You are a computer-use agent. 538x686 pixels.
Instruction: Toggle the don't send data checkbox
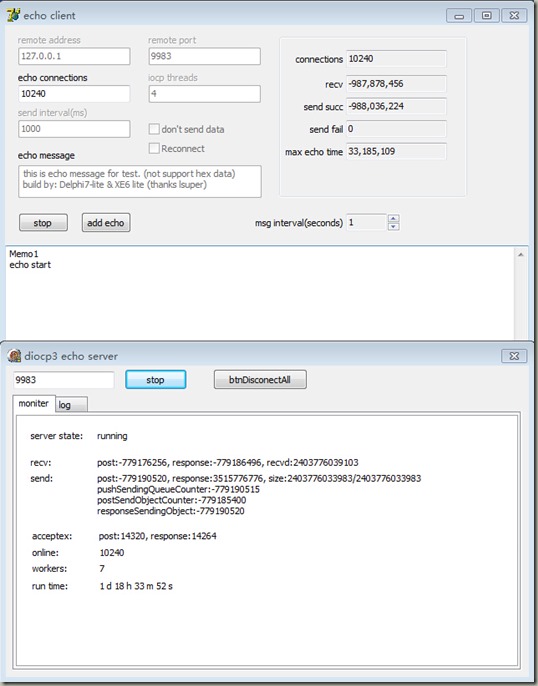(154, 129)
